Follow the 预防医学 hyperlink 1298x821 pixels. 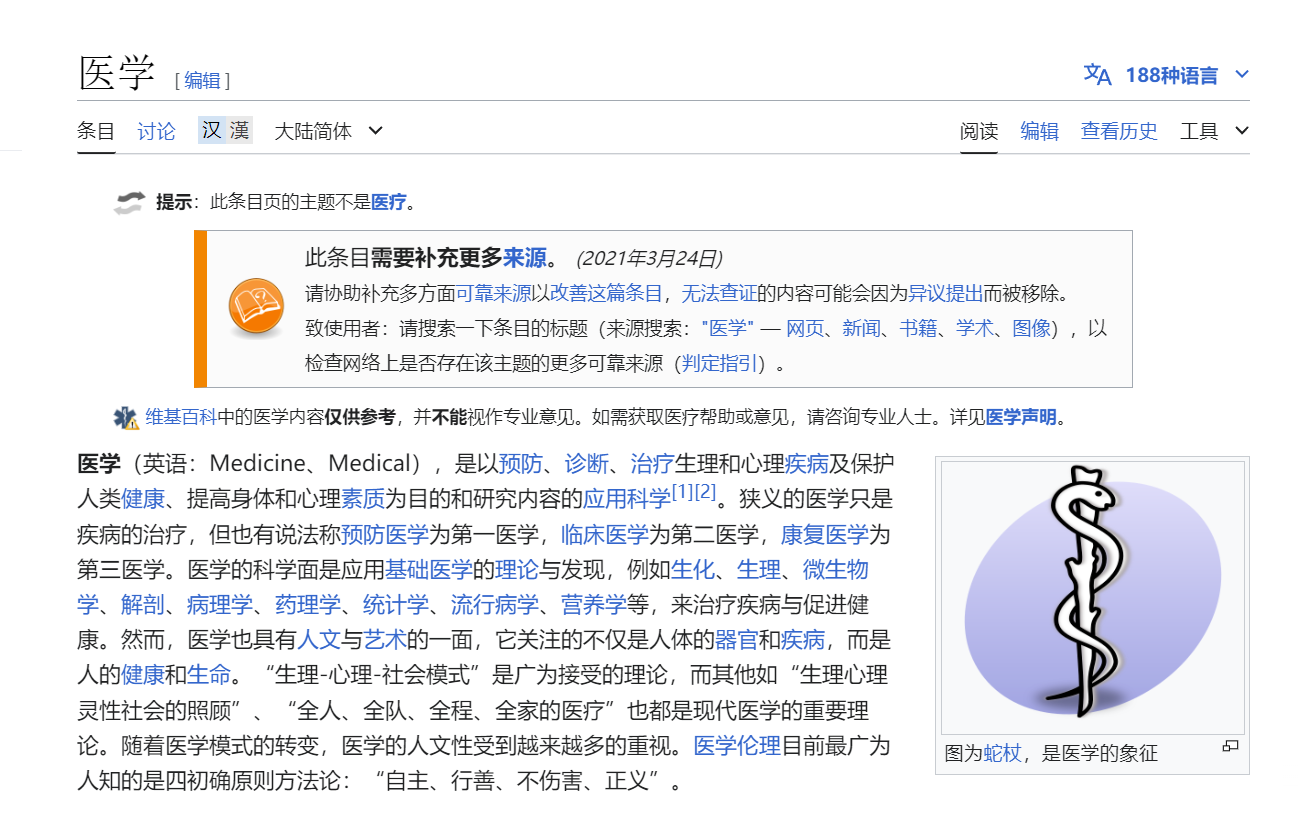coord(384,534)
